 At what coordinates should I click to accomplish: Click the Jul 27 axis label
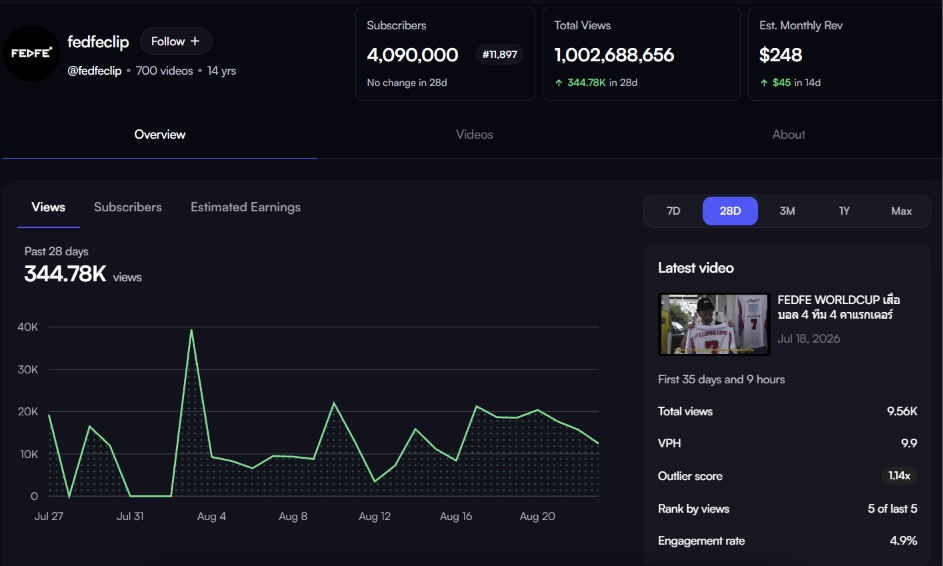click(x=49, y=516)
